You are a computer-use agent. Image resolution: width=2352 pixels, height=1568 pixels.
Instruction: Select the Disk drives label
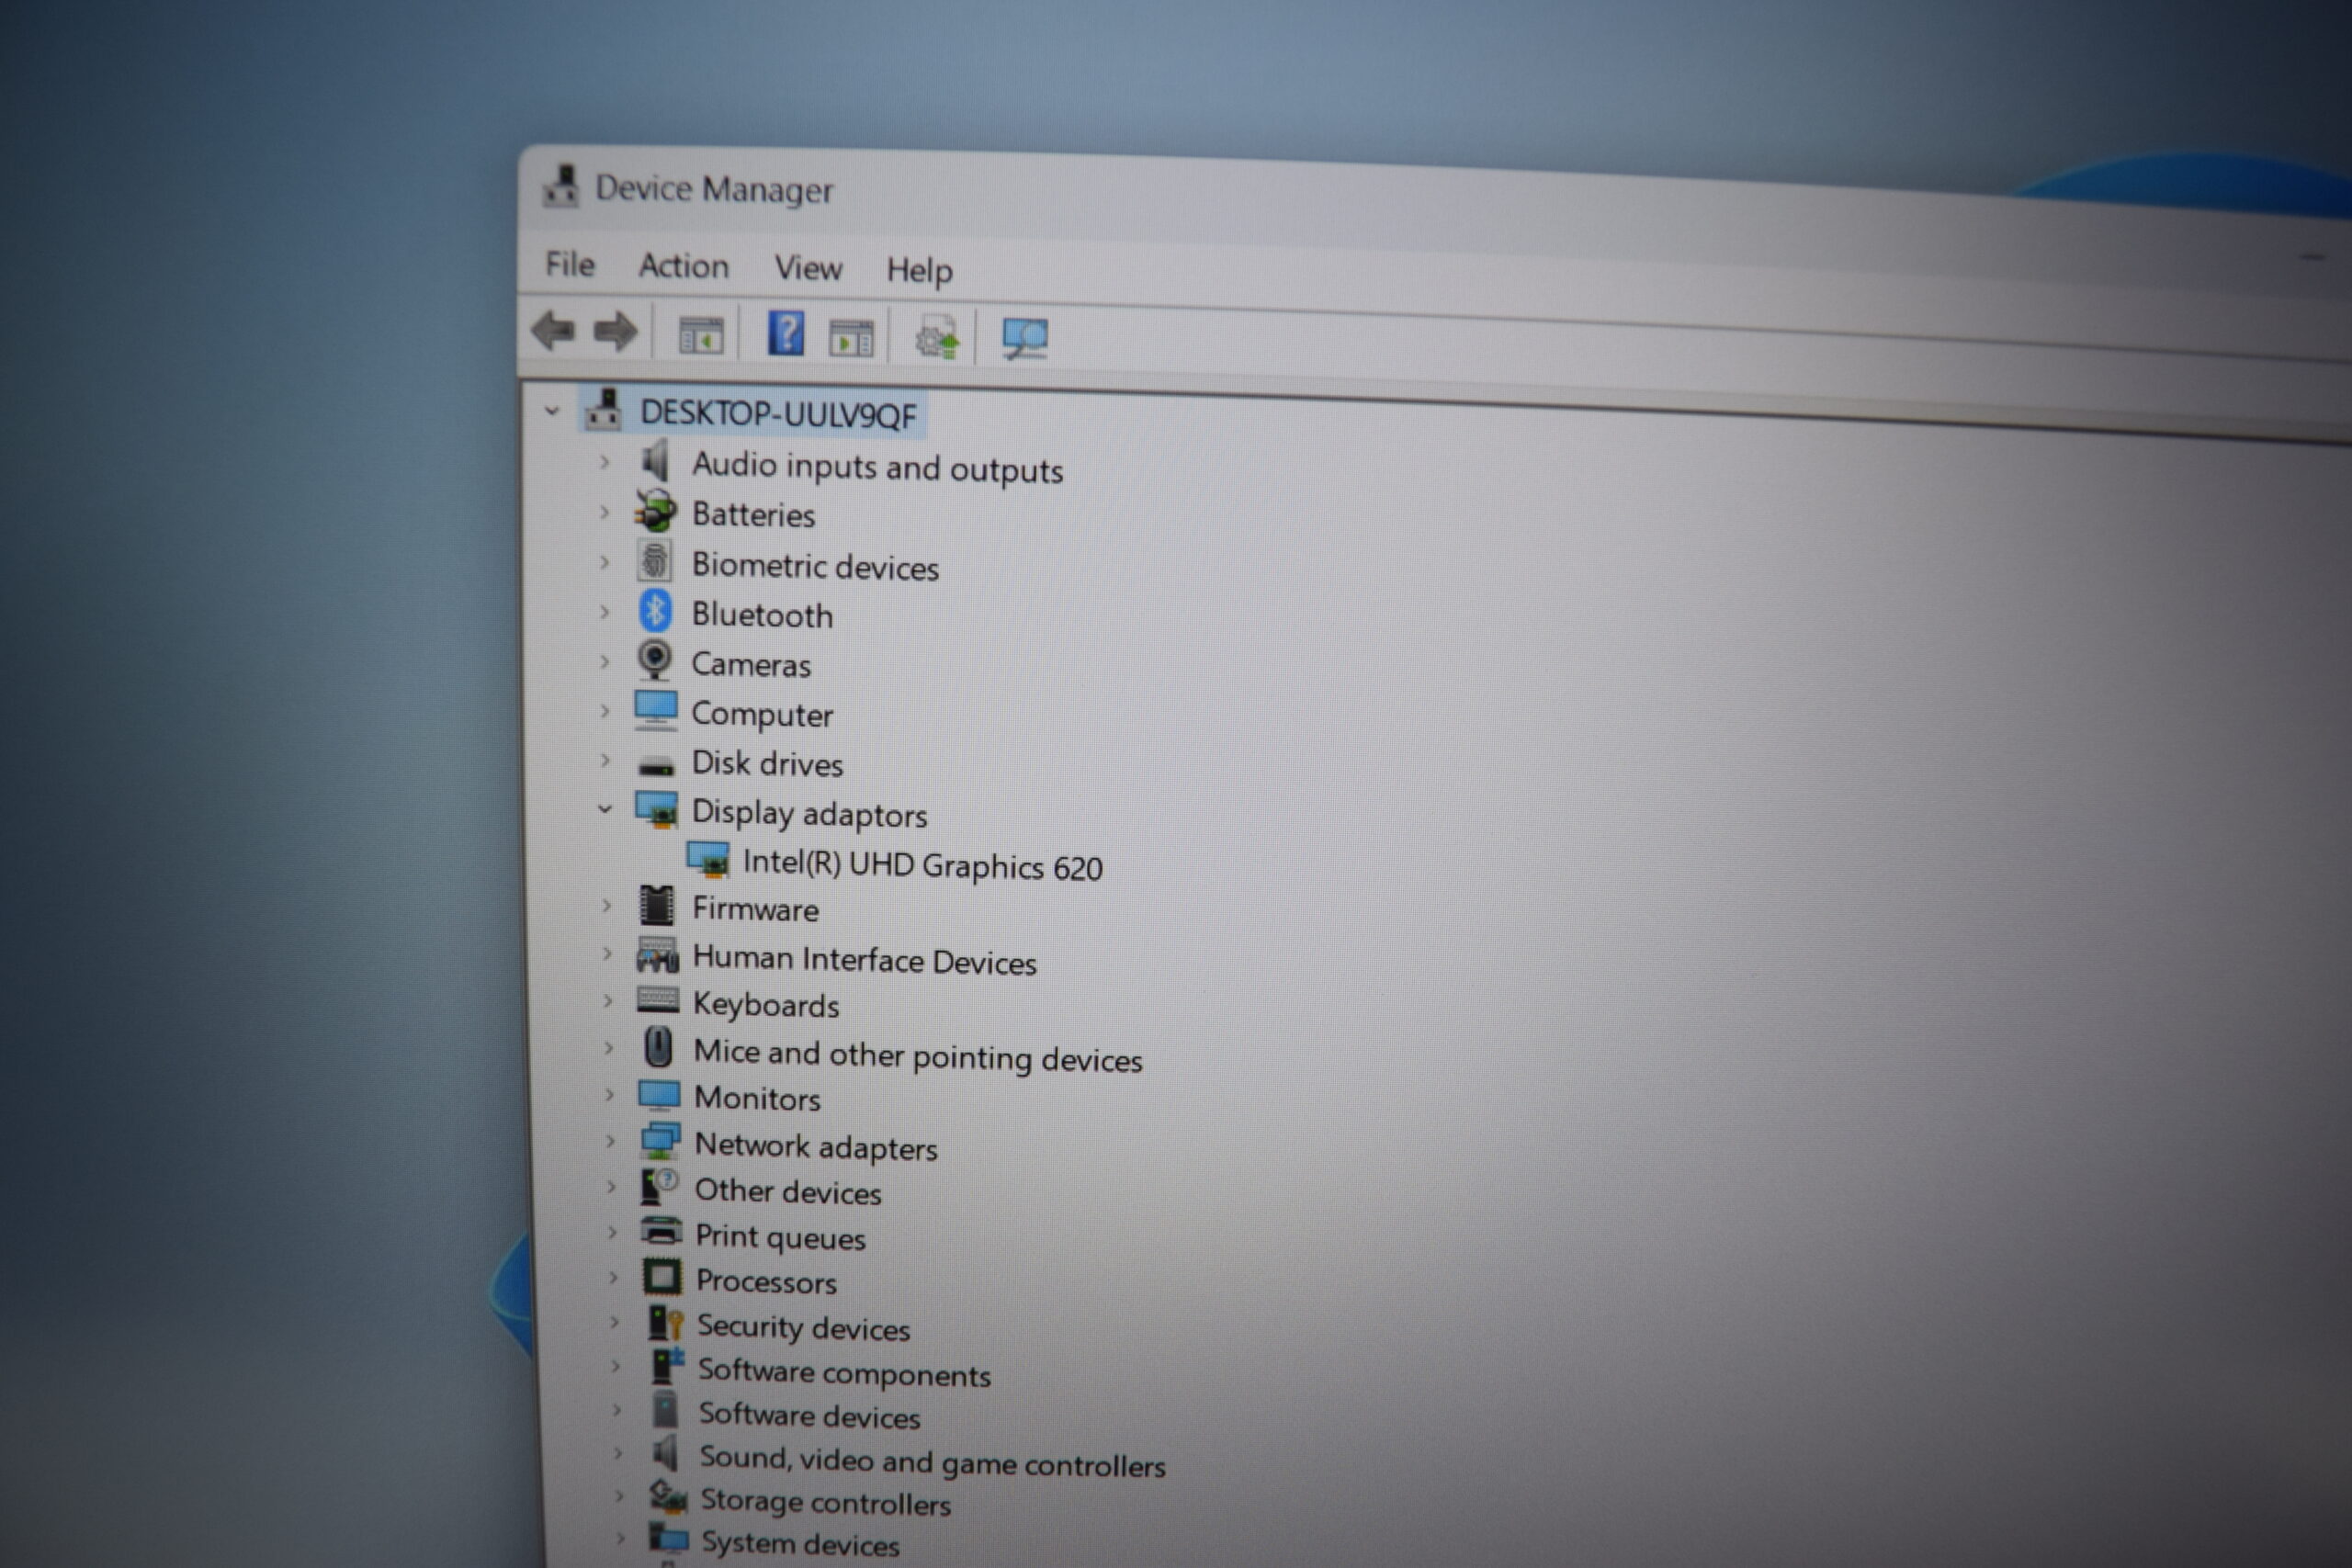coord(767,763)
